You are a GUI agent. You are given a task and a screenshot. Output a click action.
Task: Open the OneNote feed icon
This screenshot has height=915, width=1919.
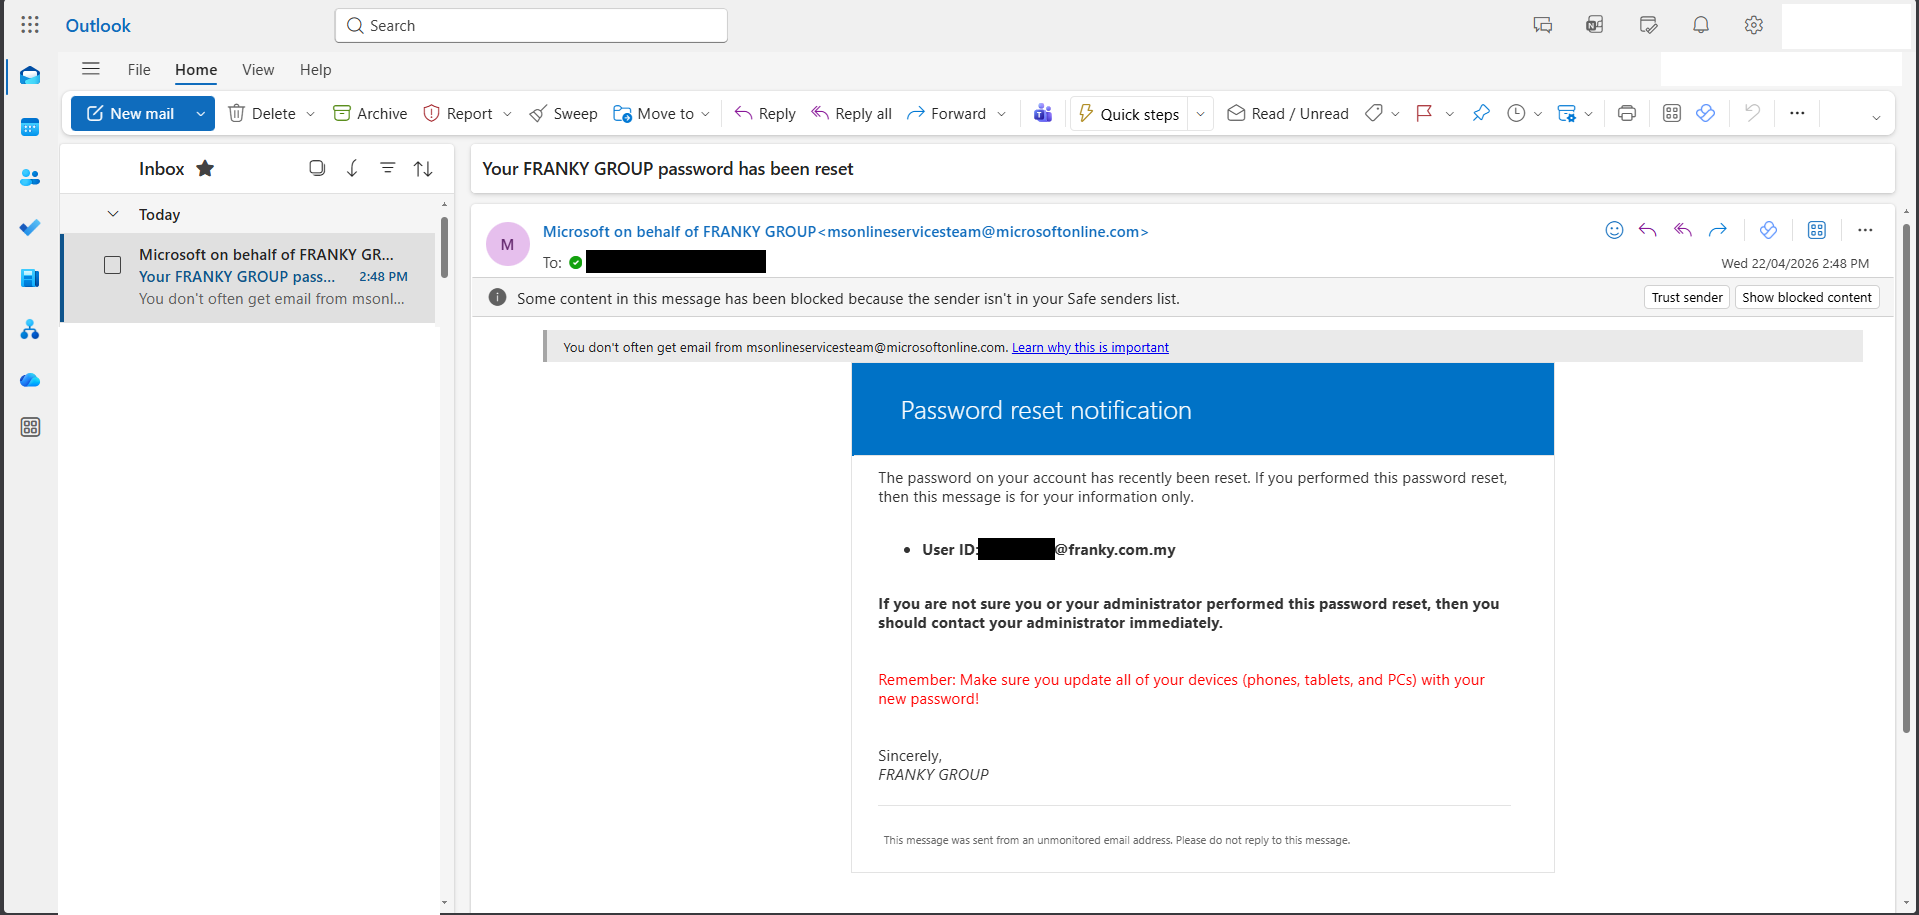pos(1595,25)
